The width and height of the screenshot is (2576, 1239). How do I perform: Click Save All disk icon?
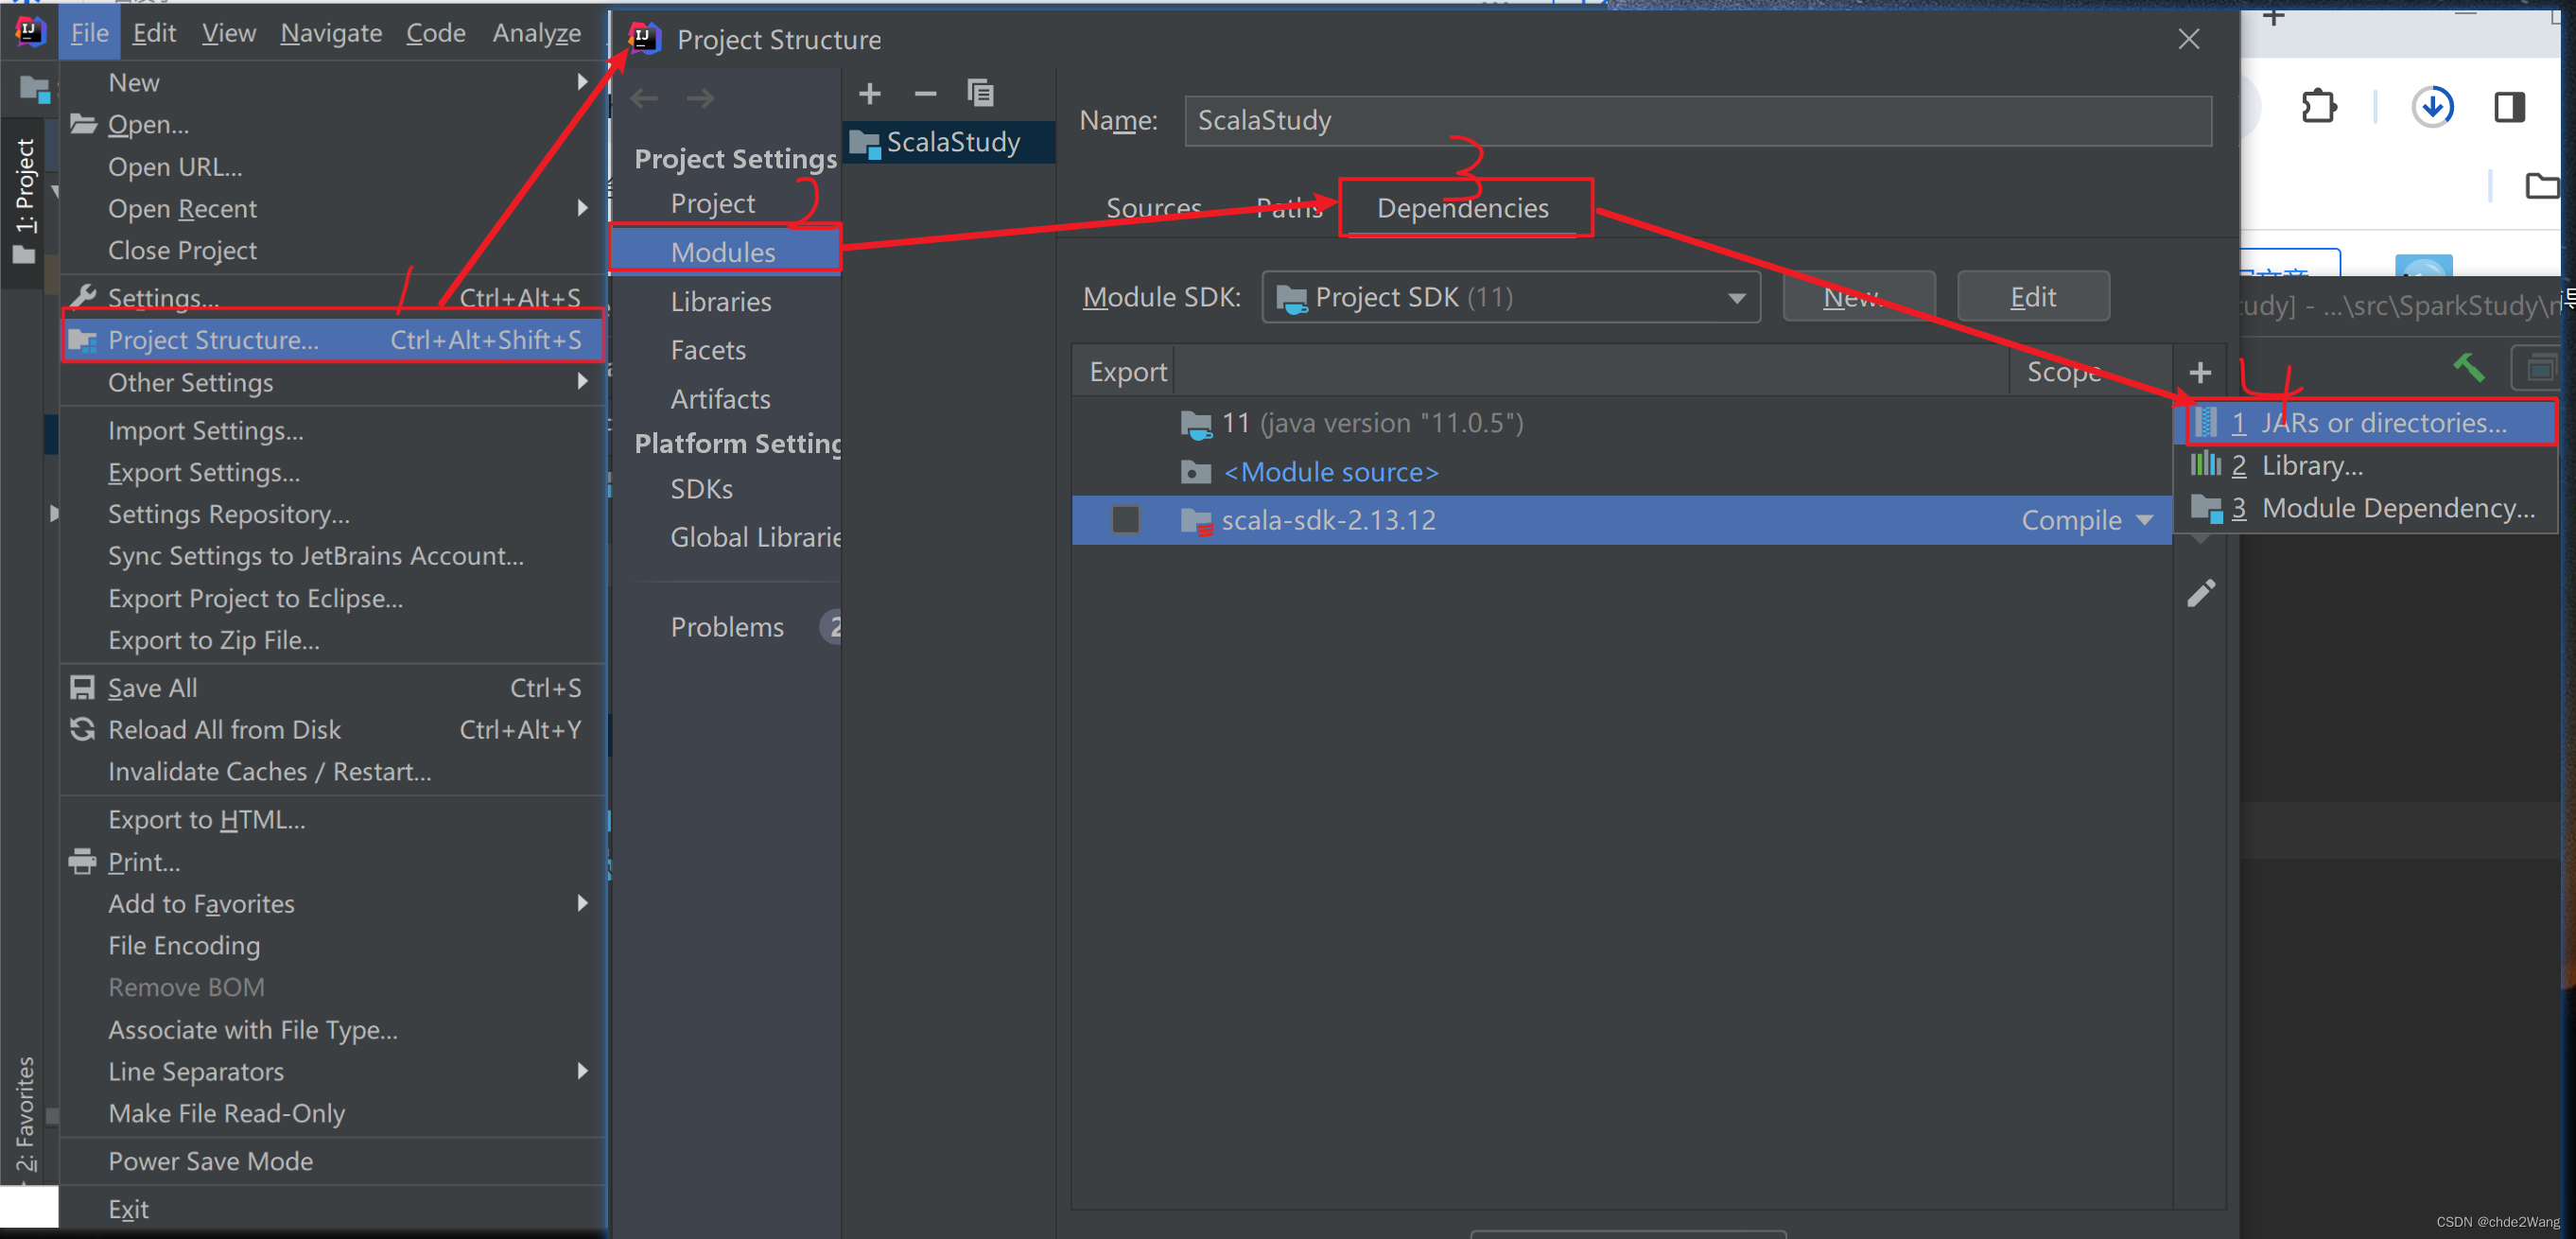82,688
